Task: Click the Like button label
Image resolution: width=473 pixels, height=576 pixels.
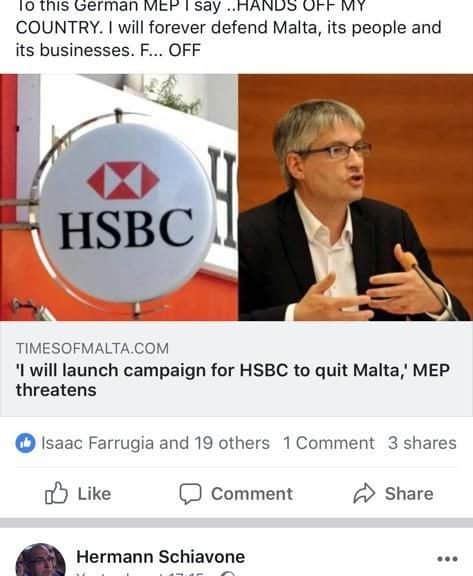Action: pyautogui.click(x=94, y=494)
